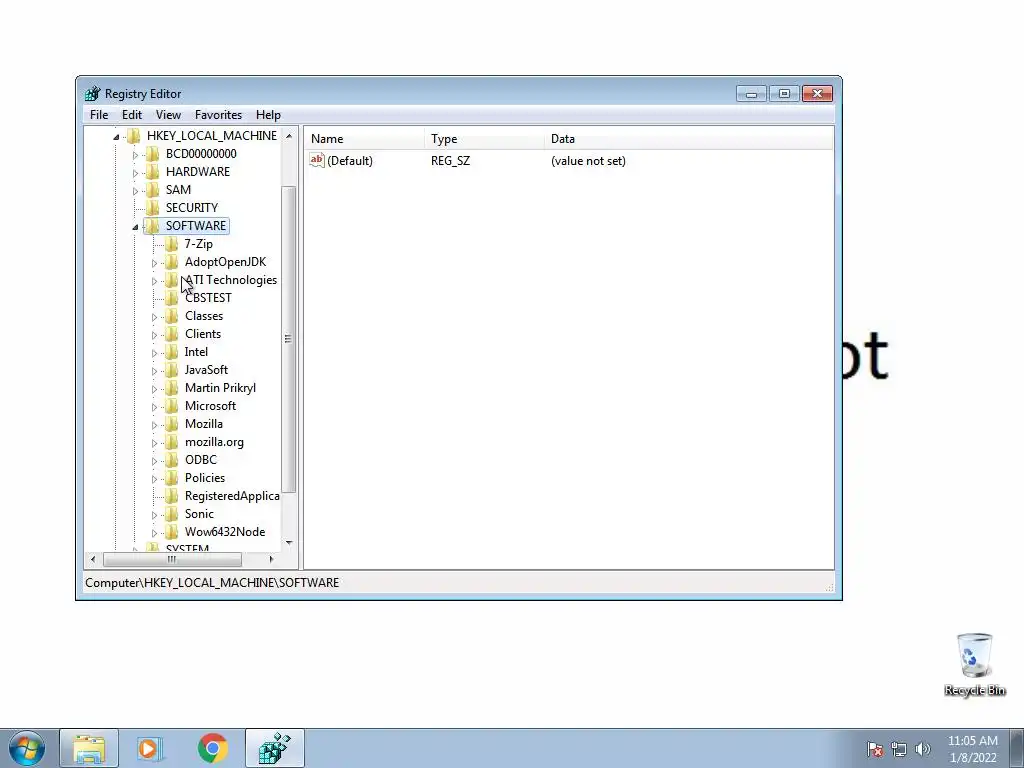Open the File menu
This screenshot has width=1024, height=768.
coord(99,115)
